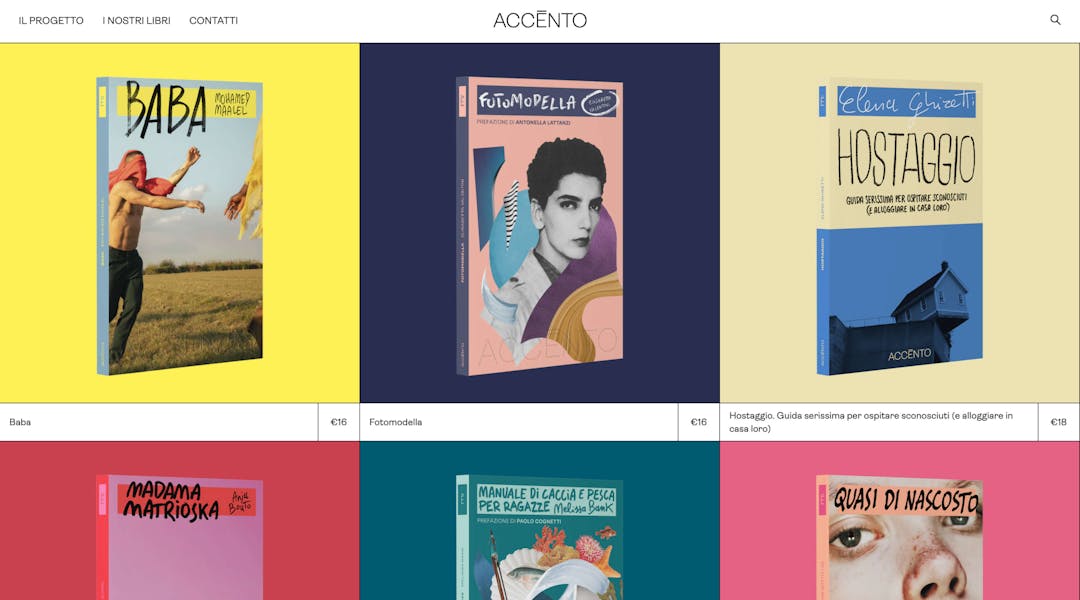The height and width of the screenshot is (600, 1080).
Task: Click the Fotomodella title link
Action: tap(395, 422)
